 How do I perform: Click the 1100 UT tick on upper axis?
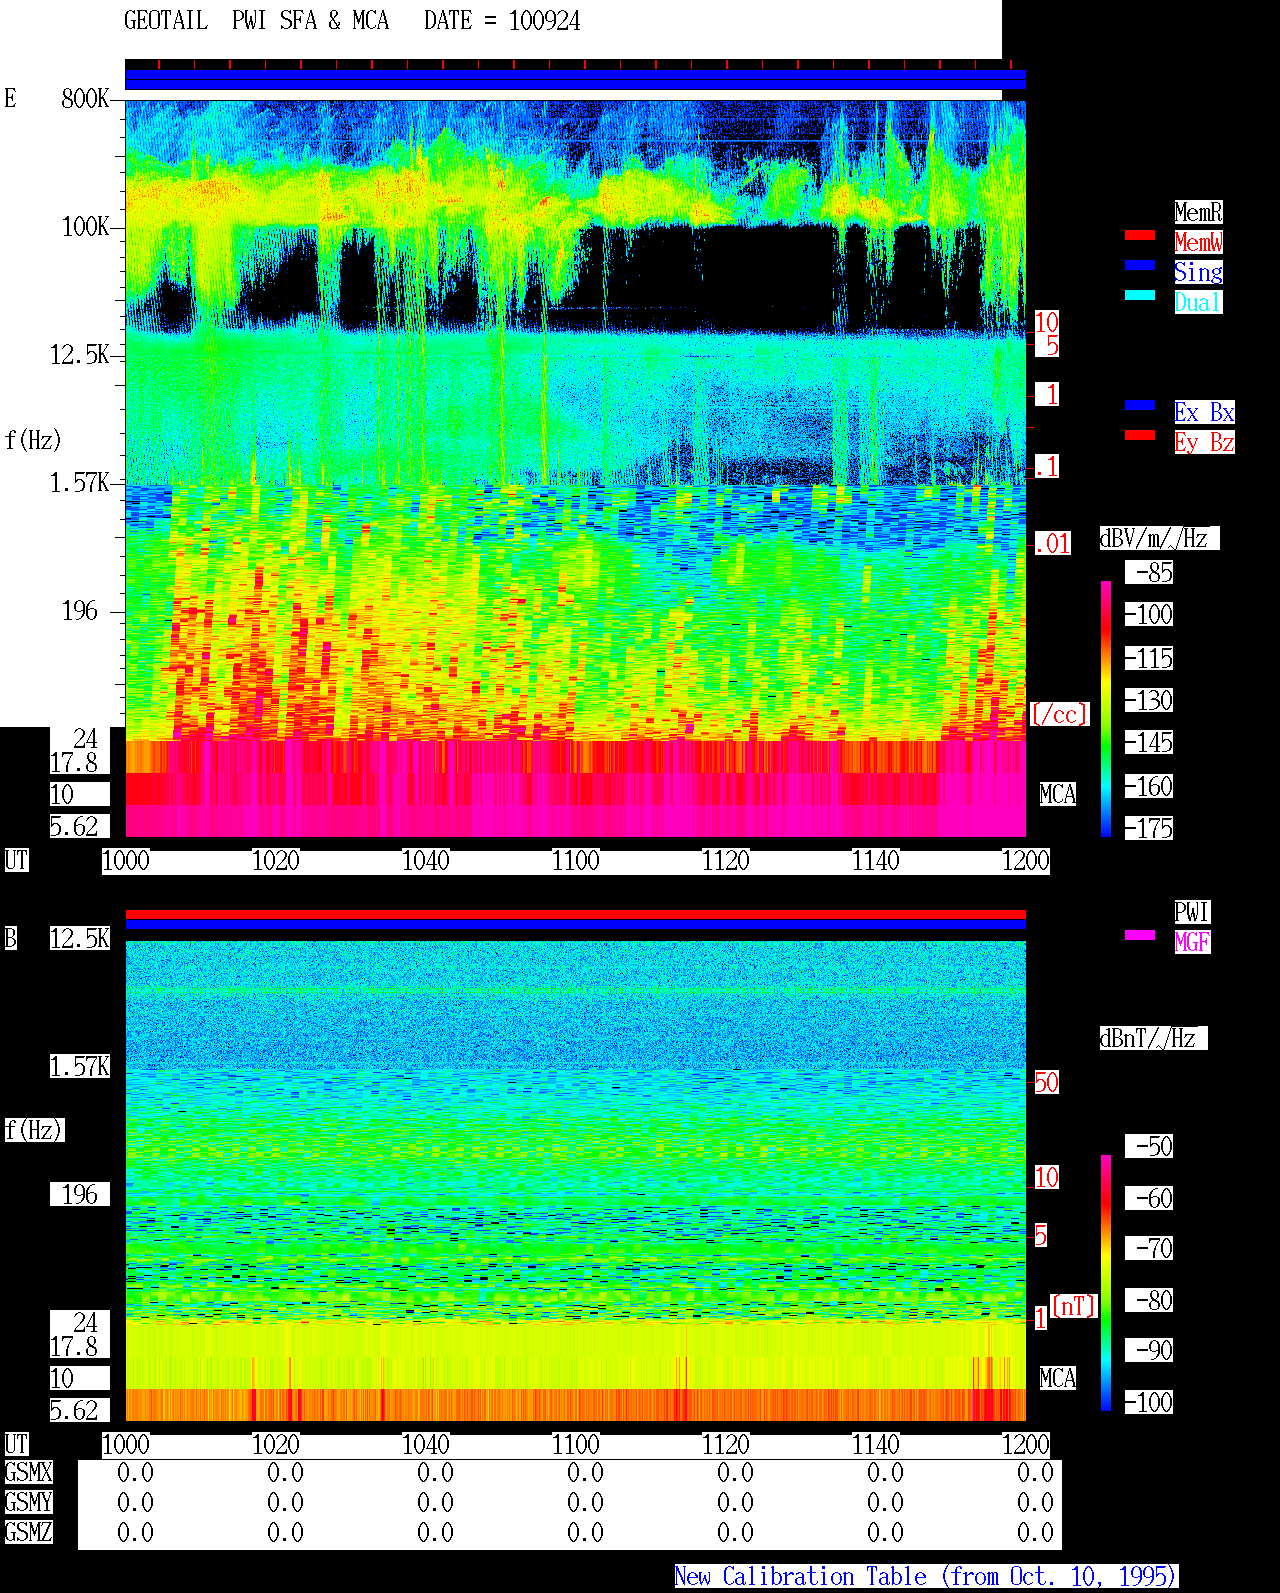click(576, 861)
